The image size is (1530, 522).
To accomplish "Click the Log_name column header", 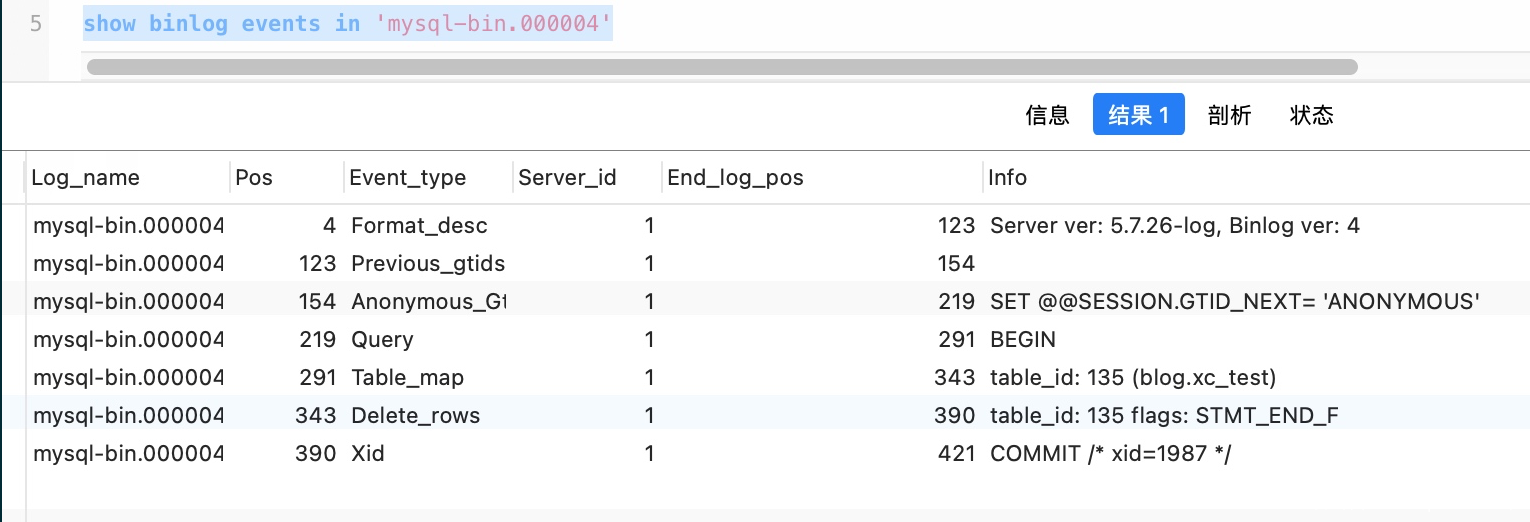I will (x=86, y=178).
